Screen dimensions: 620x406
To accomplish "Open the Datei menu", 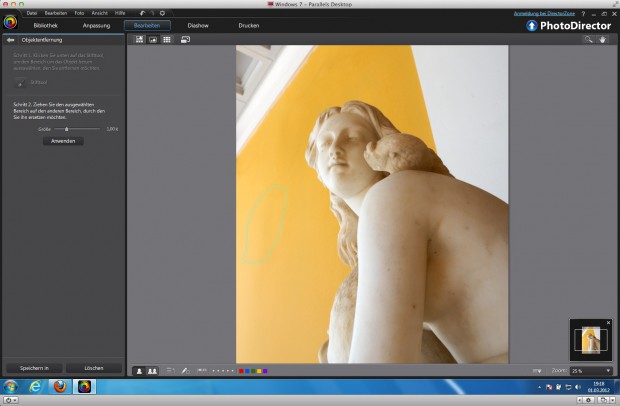I will pyautogui.click(x=32, y=13).
